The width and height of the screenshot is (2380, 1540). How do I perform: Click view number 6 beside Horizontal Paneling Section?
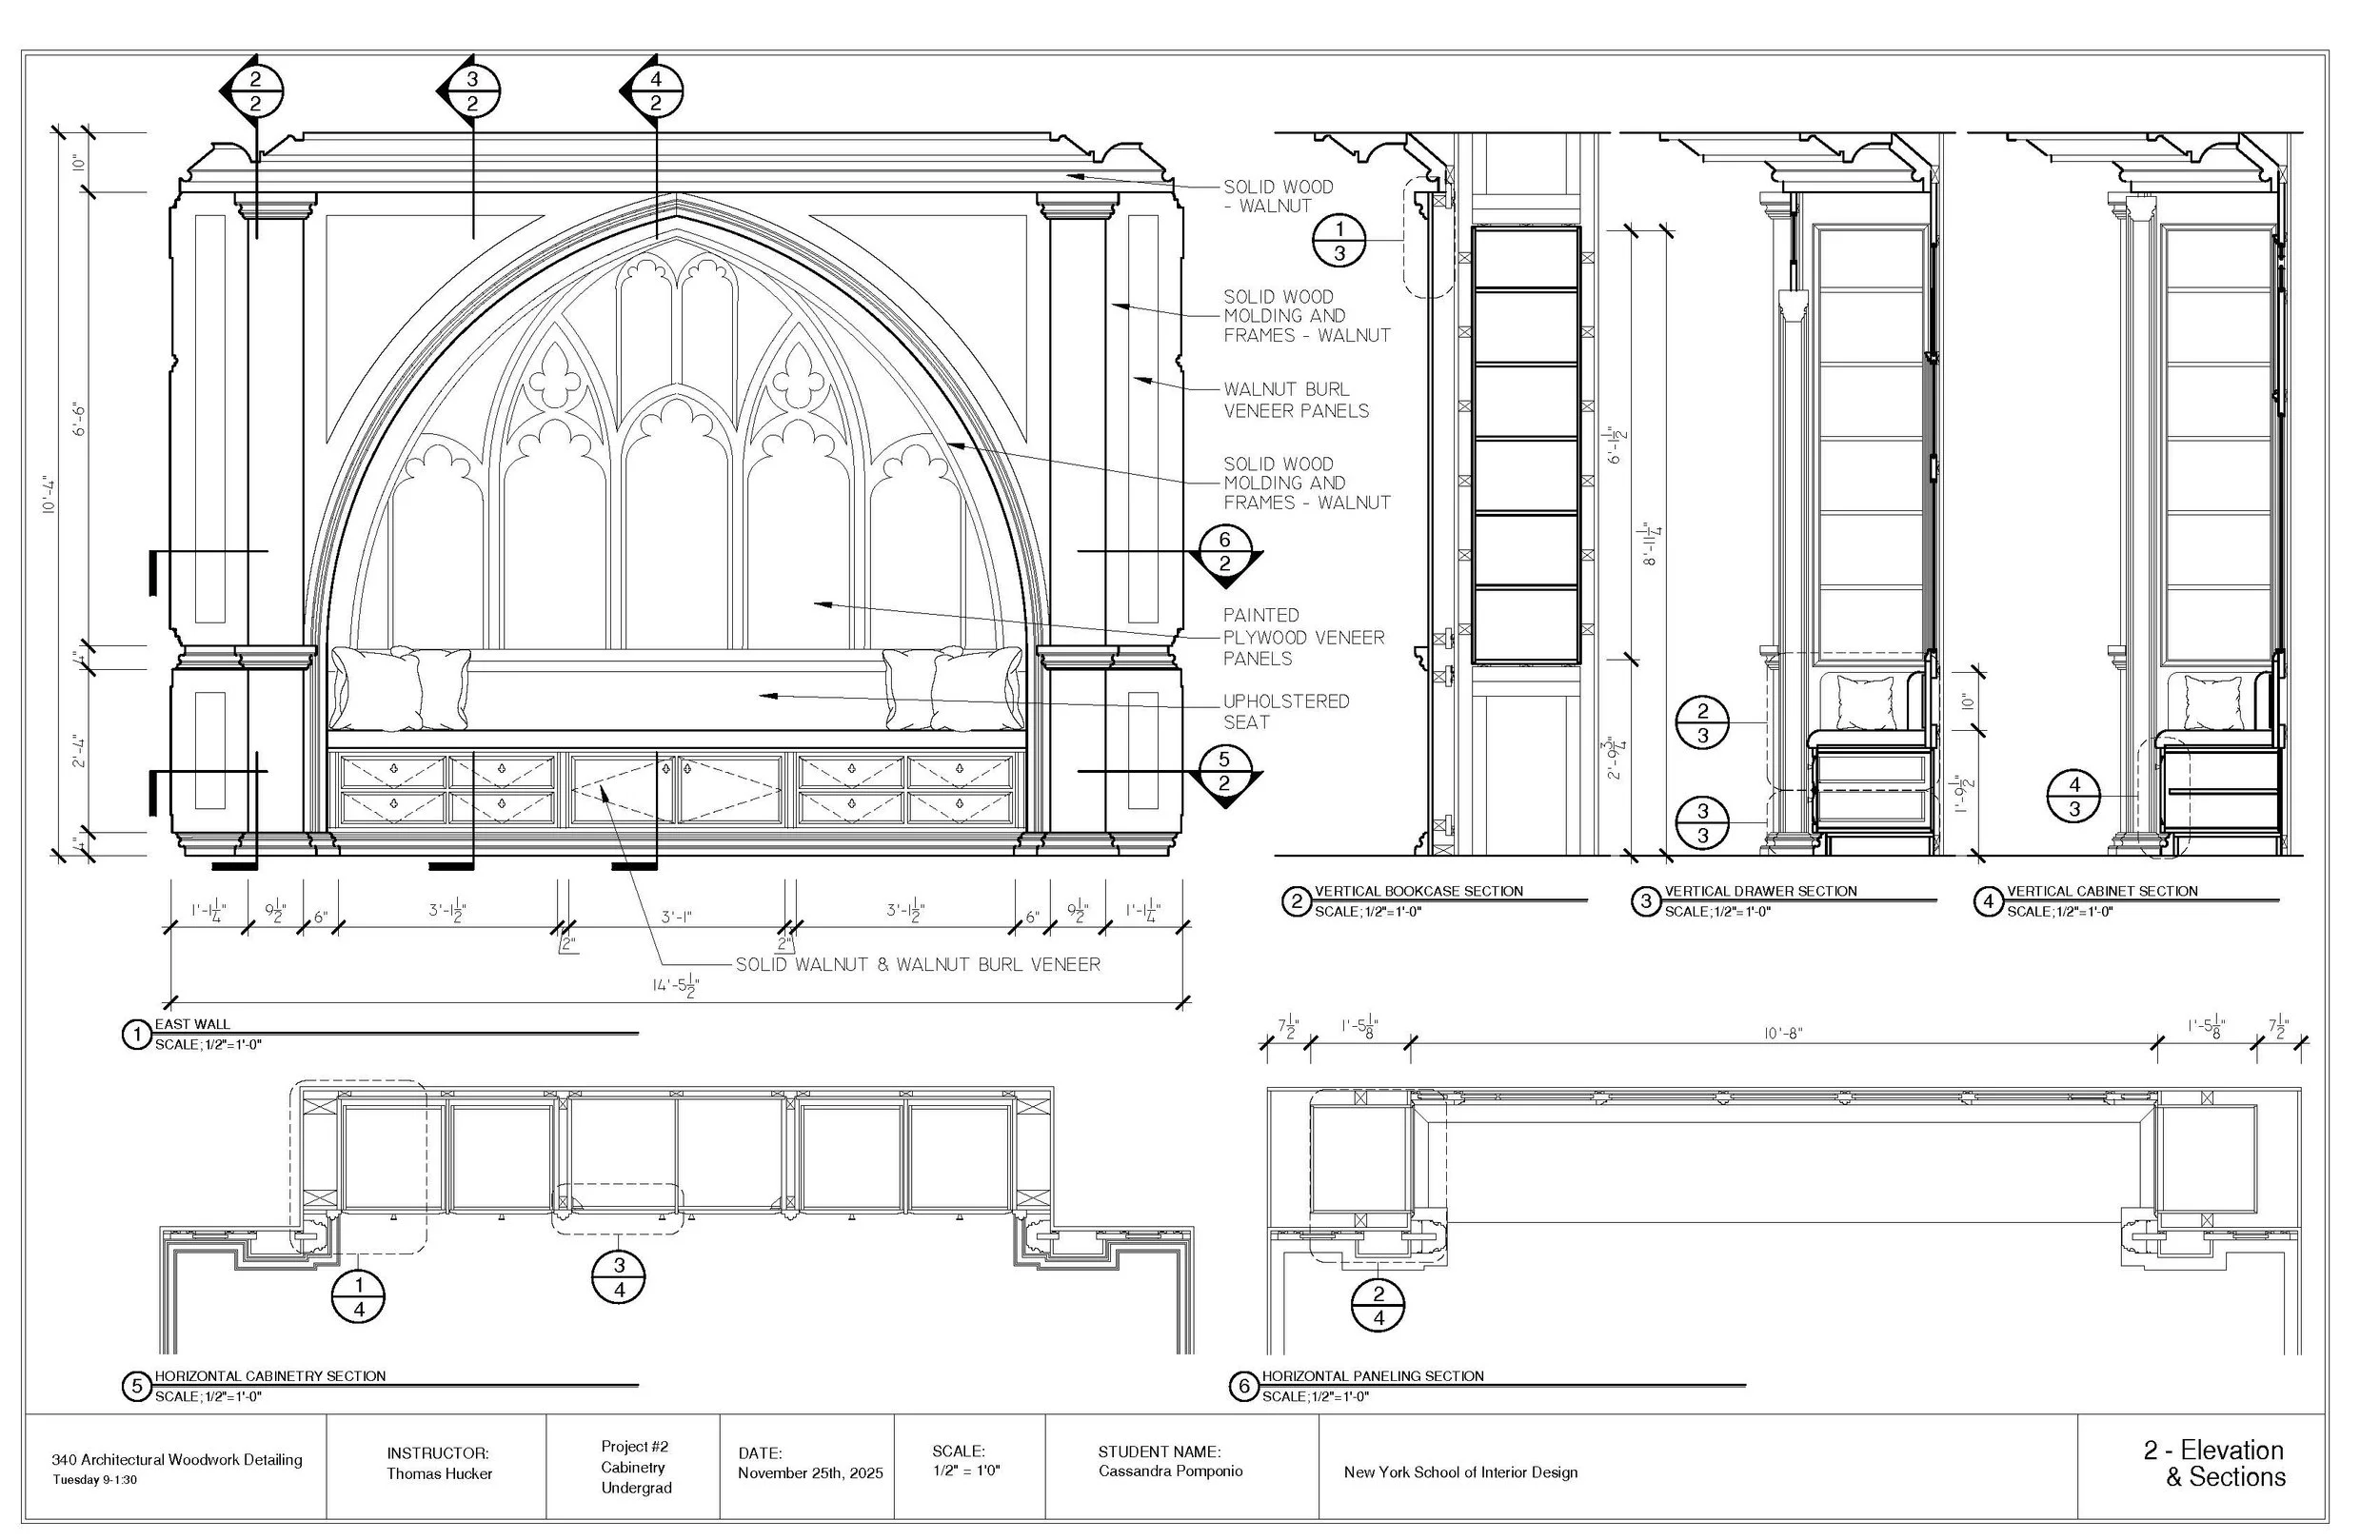pos(1243,1387)
